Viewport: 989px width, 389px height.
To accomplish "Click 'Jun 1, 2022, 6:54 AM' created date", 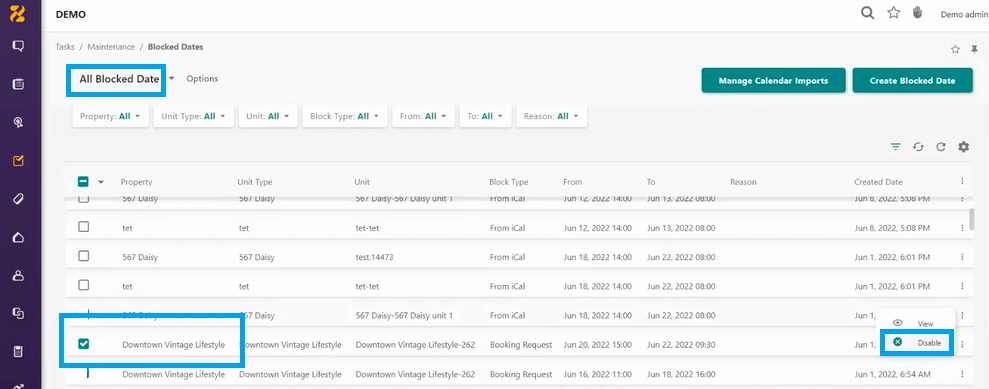I will point(892,374).
